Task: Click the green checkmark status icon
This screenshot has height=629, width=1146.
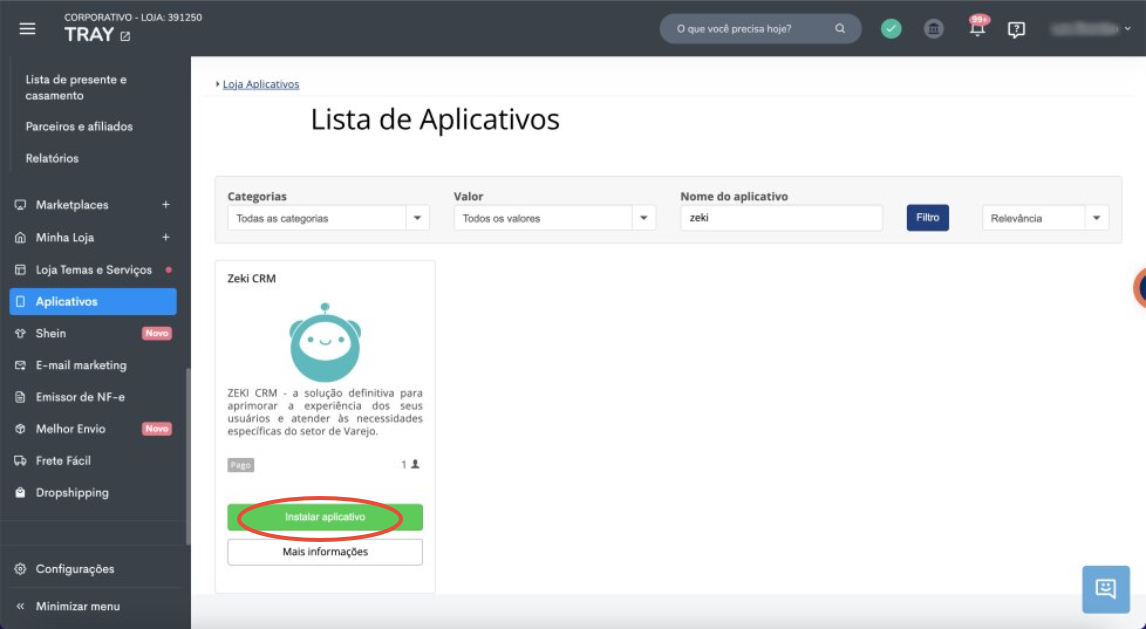Action: (891, 28)
